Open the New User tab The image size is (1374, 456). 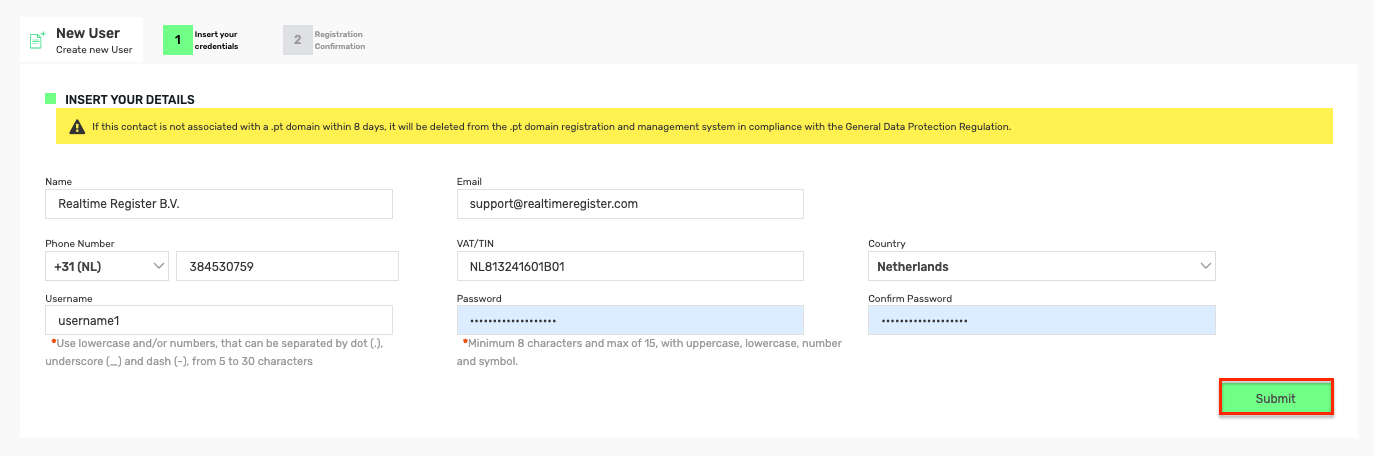(x=82, y=40)
